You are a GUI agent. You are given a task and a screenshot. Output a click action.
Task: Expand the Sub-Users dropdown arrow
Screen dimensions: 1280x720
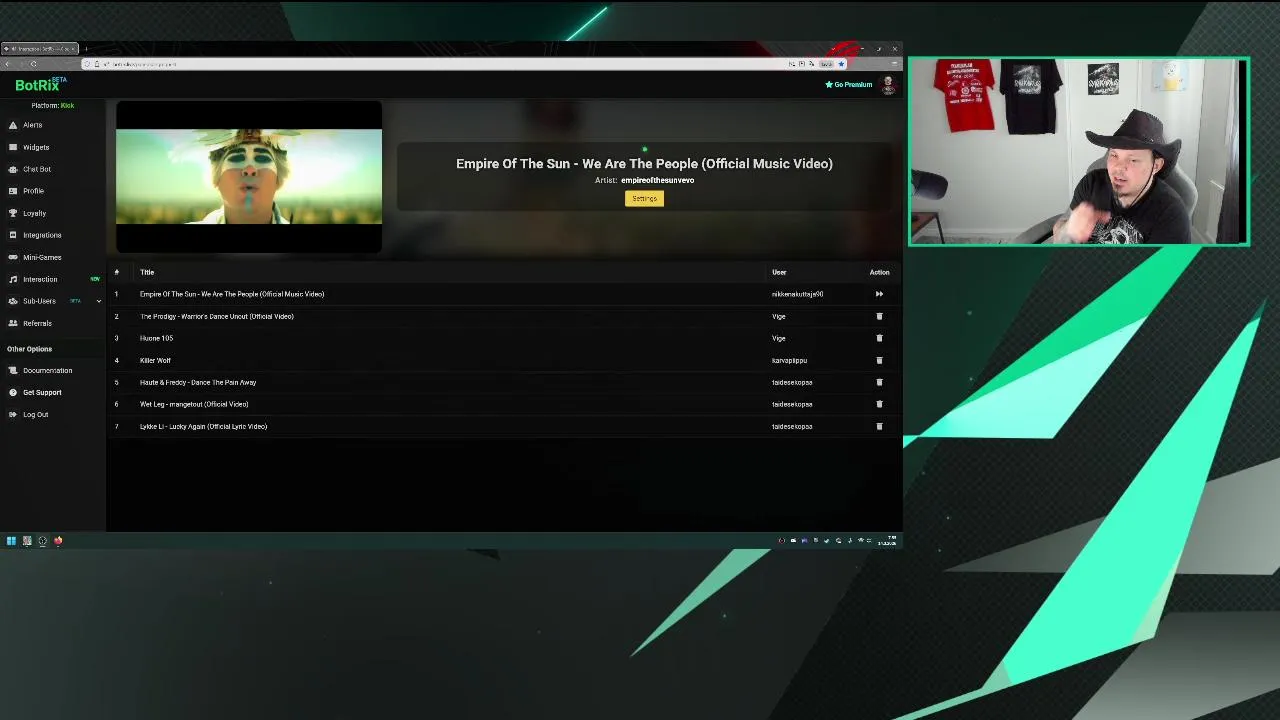coord(98,301)
